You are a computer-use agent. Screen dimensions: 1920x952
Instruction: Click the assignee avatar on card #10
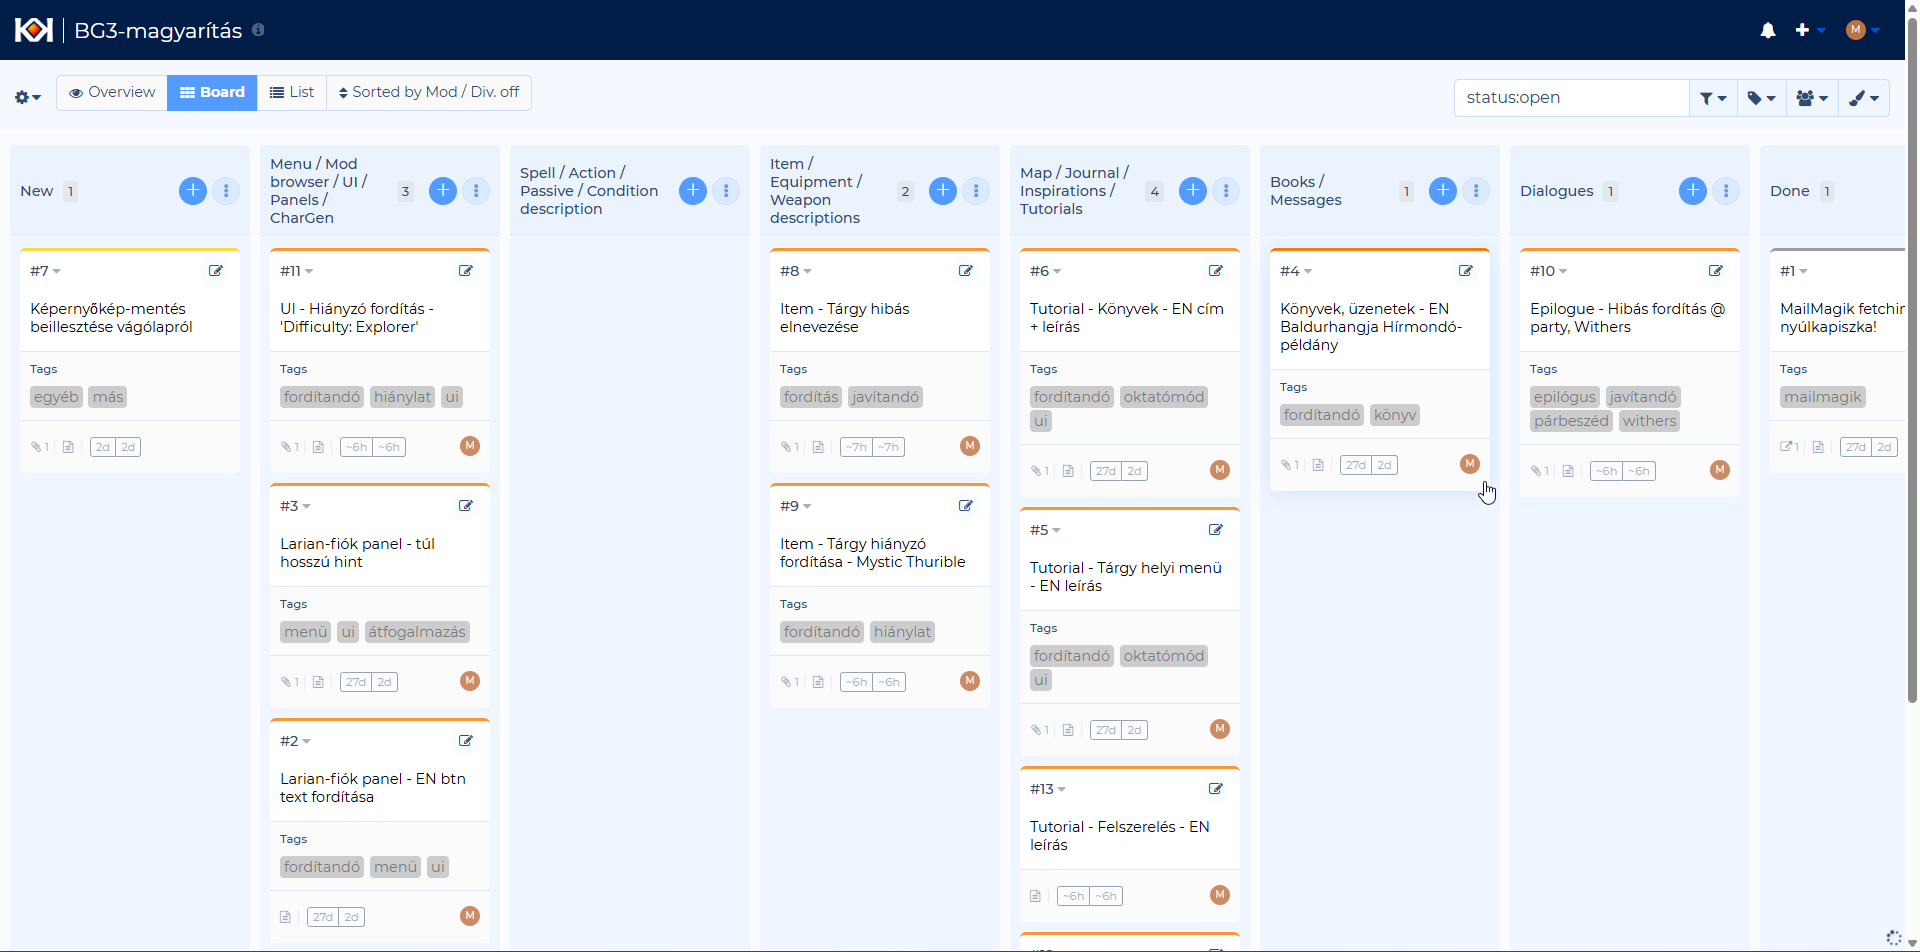click(x=1720, y=470)
